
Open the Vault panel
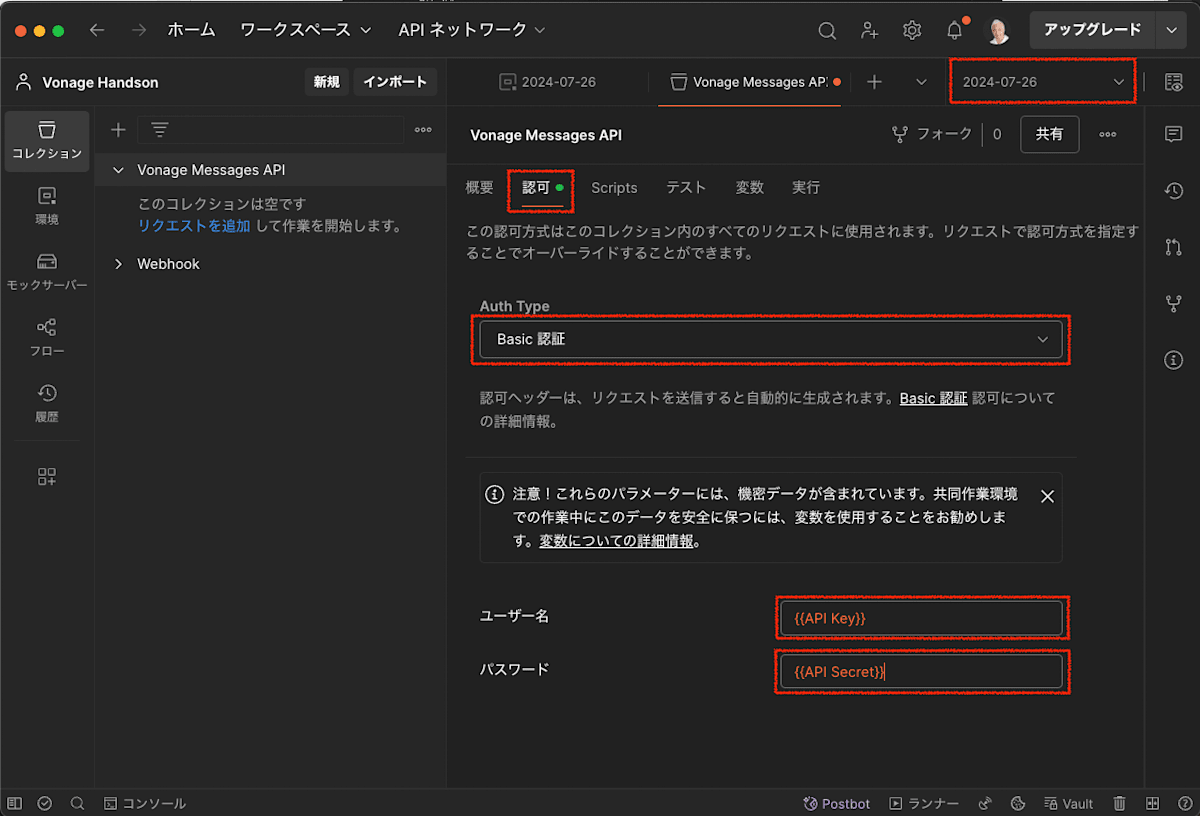click(x=1068, y=803)
